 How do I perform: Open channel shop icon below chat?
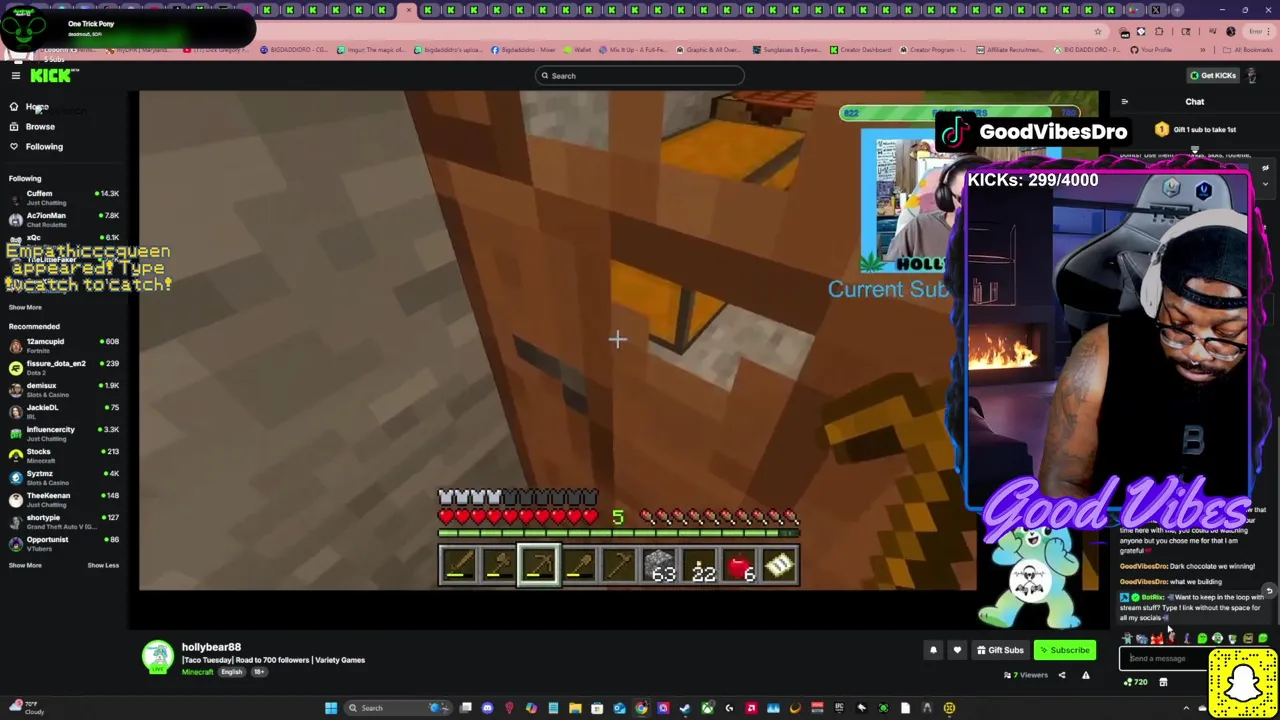(1163, 682)
